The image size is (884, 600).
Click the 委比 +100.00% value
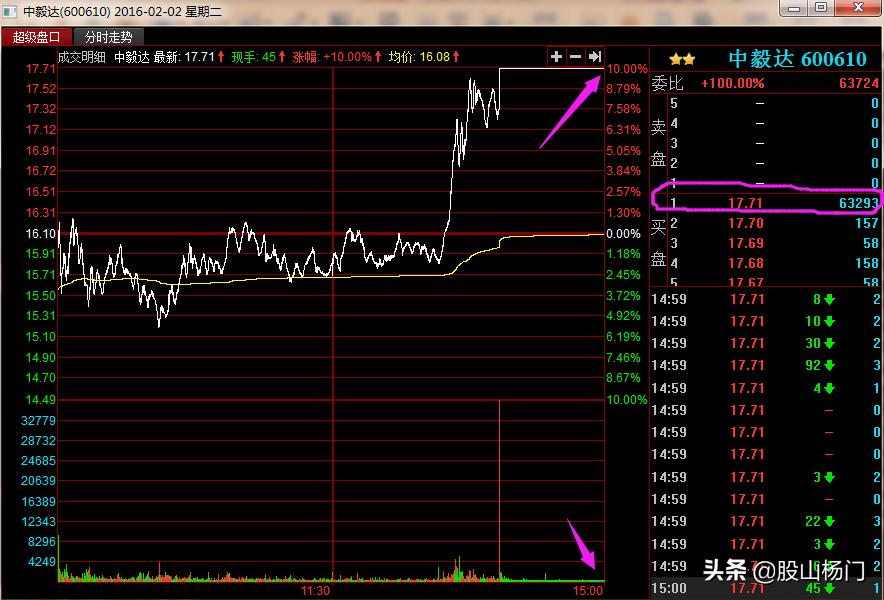pyautogui.click(x=732, y=83)
